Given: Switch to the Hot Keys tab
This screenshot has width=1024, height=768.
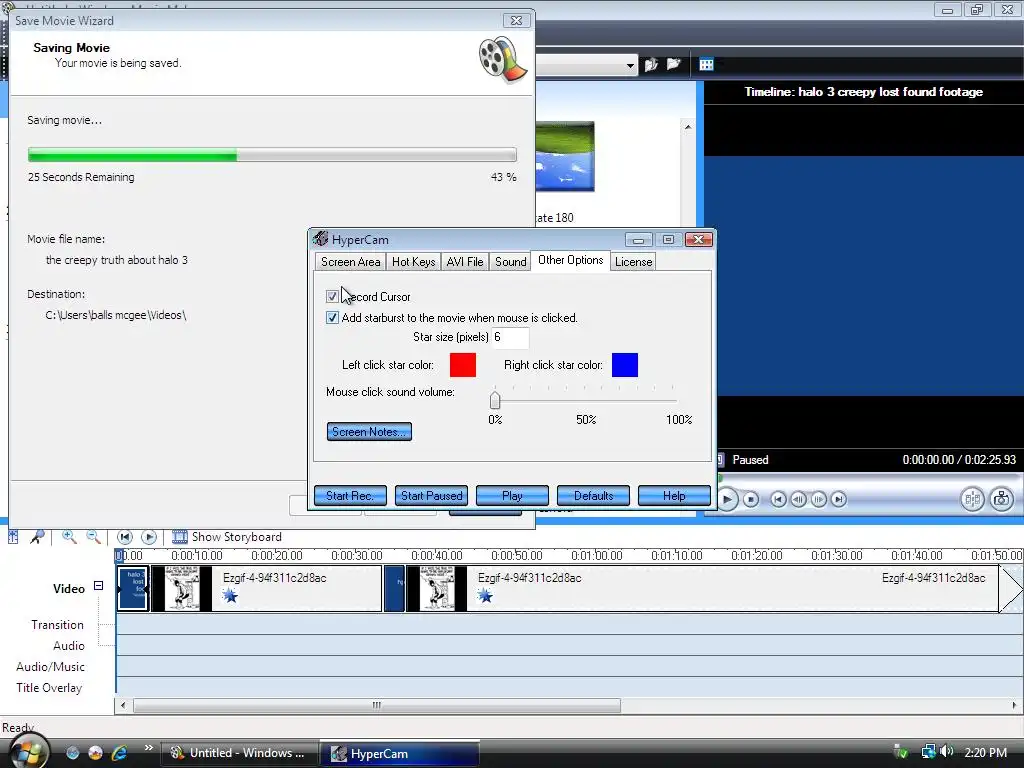Looking at the screenshot, I should click(413, 262).
